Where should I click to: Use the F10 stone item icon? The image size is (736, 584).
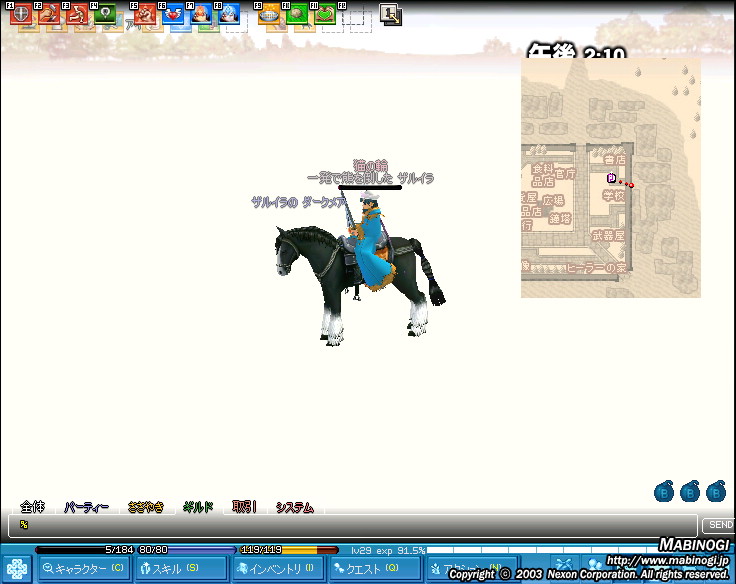click(x=297, y=14)
